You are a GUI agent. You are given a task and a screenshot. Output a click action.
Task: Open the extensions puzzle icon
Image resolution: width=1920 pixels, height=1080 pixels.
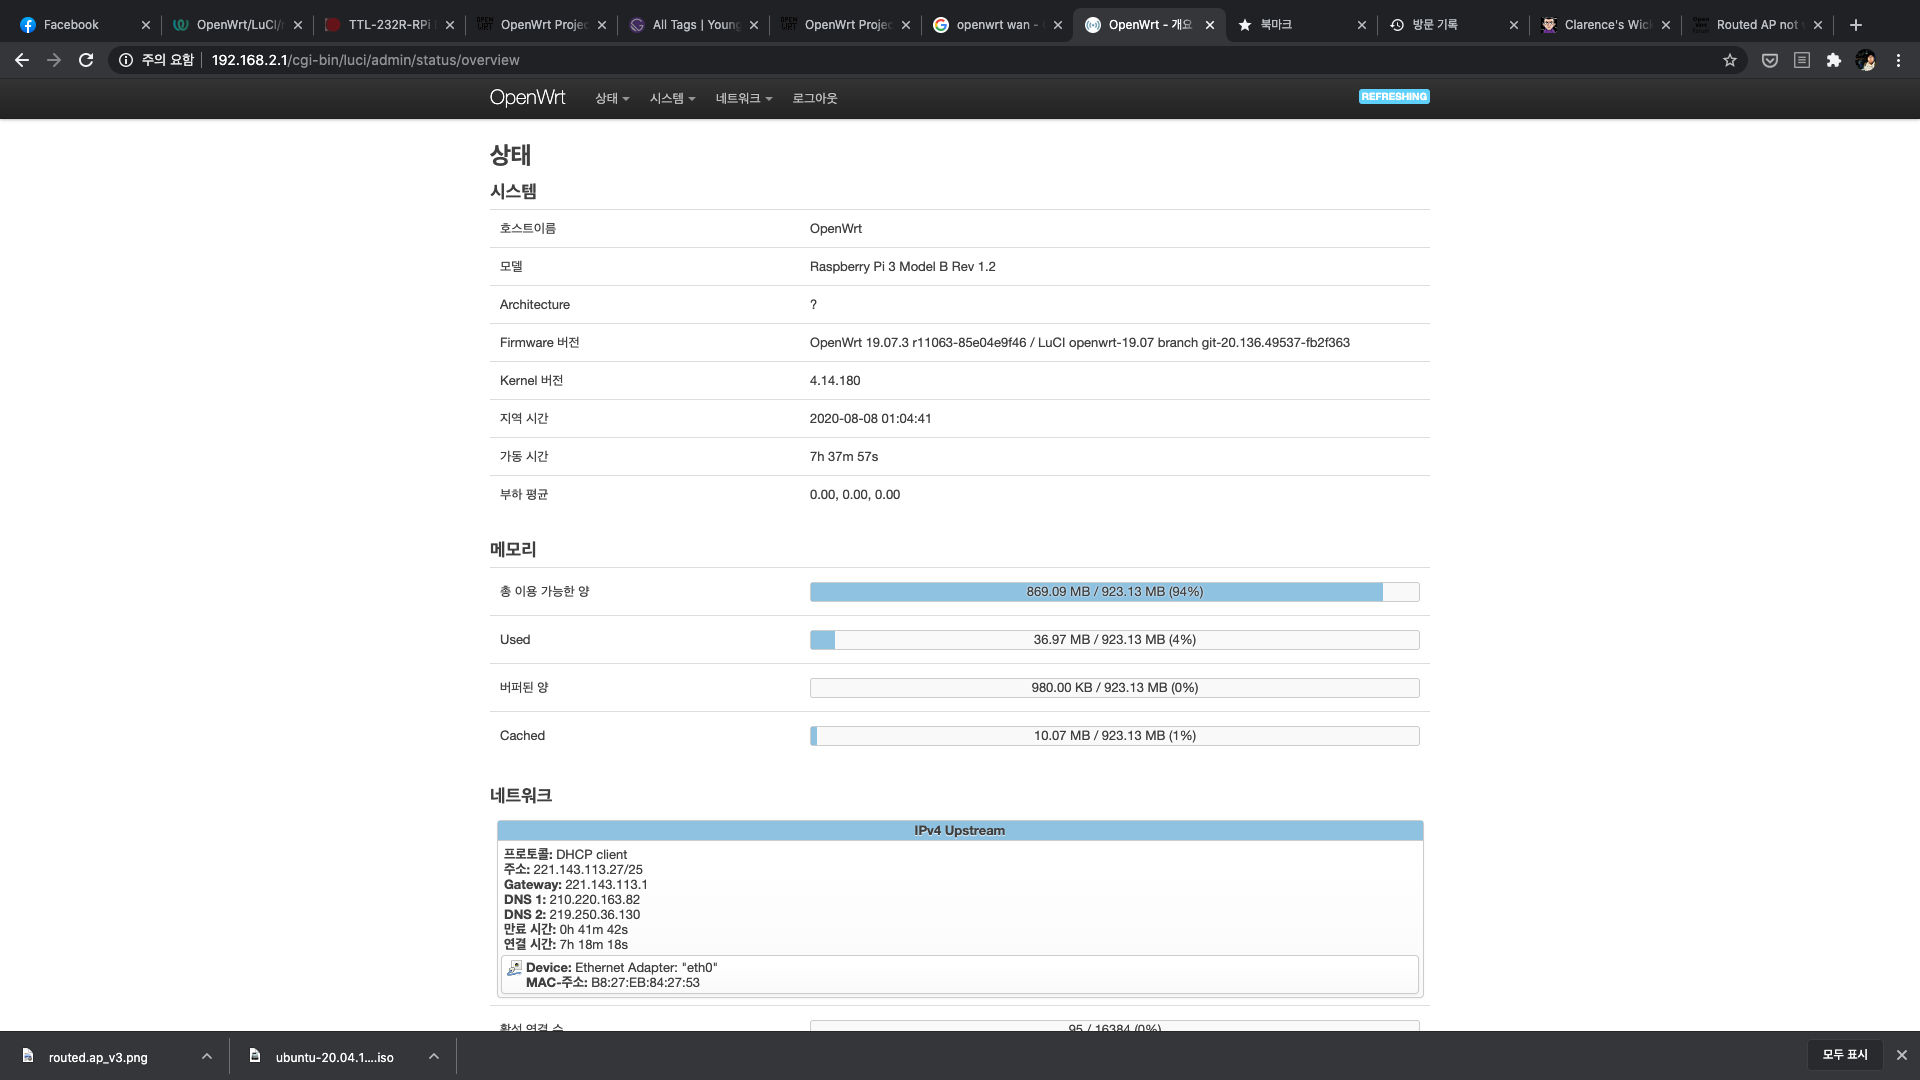click(1833, 60)
